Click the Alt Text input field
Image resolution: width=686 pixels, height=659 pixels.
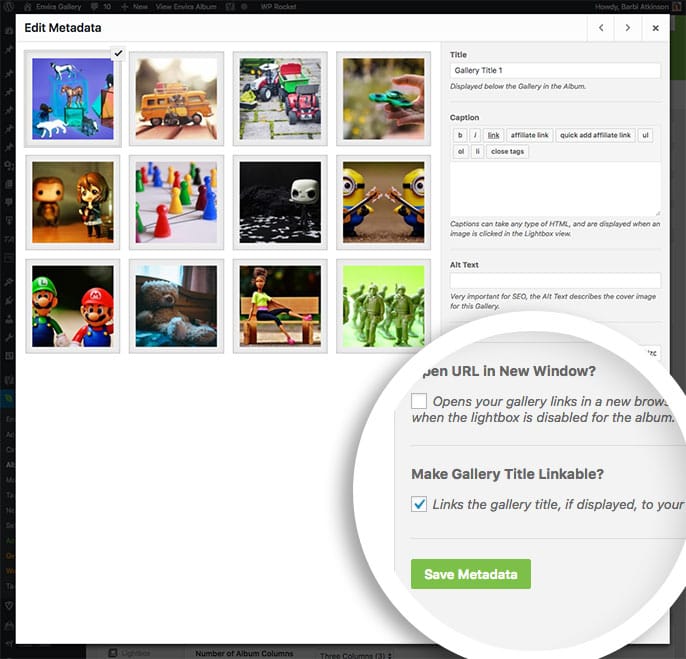coord(555,280)
